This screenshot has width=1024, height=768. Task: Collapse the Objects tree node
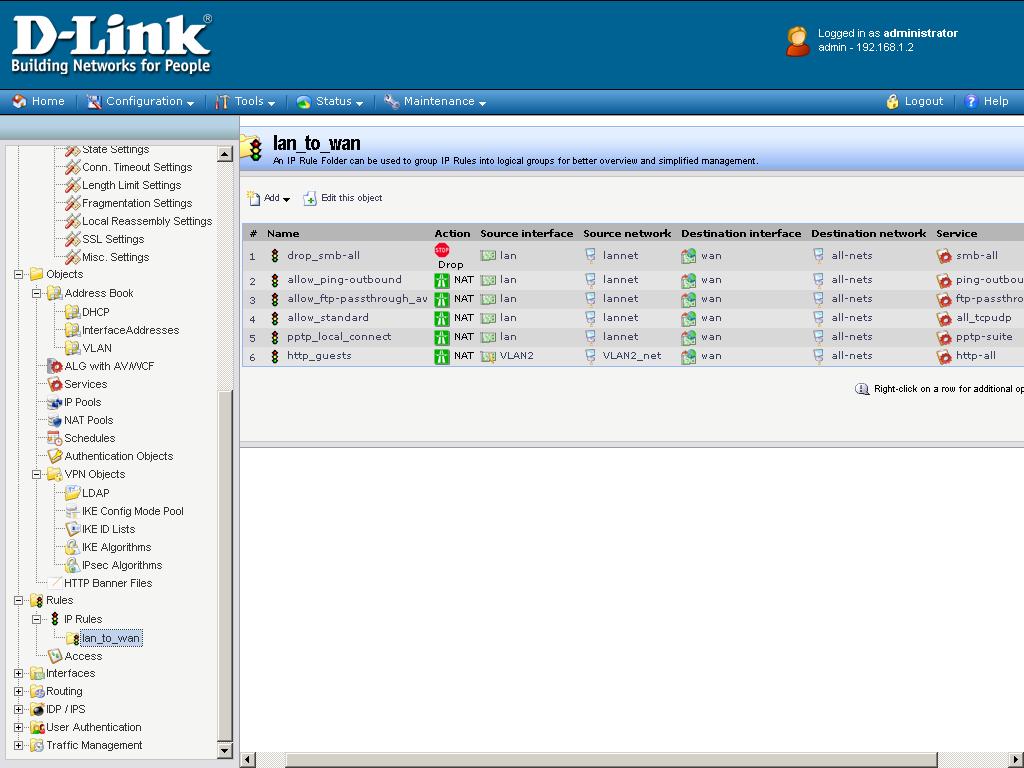[x=19, y=274]
